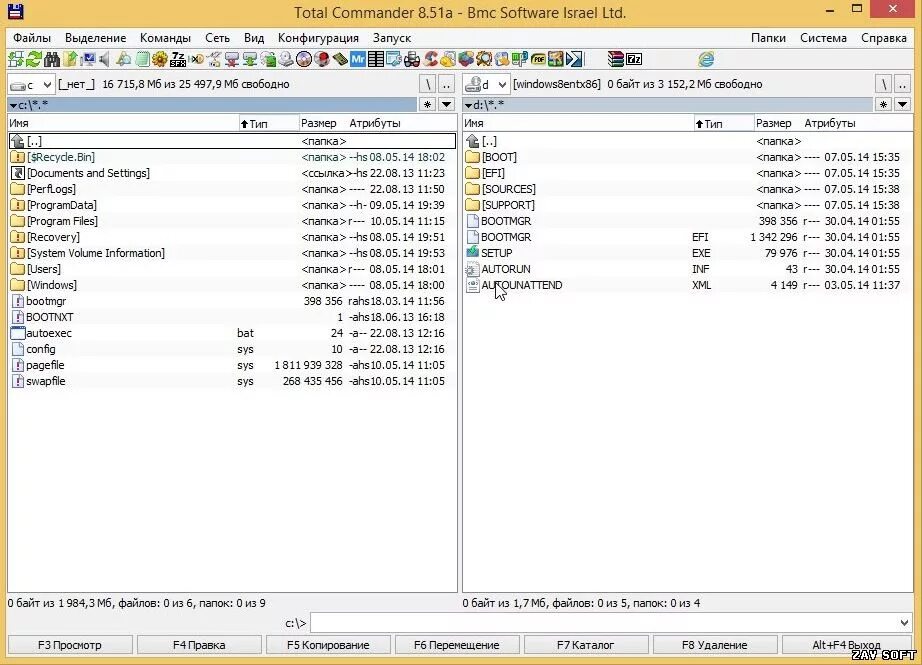The width and height of the screenshot is (922, 665).
Task: Open left panel favorites asterisk button
Action: (x=427, y=105)
